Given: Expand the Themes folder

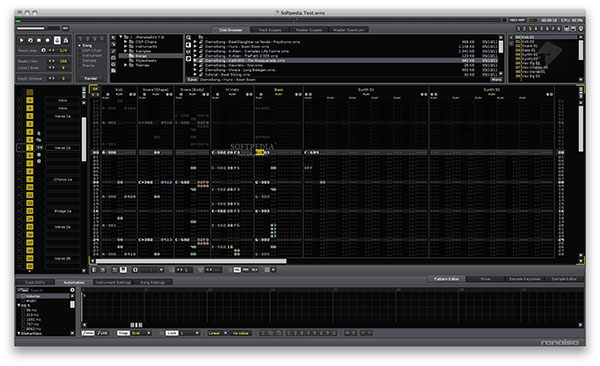Looking at the screenshot, I should [126, 65].
